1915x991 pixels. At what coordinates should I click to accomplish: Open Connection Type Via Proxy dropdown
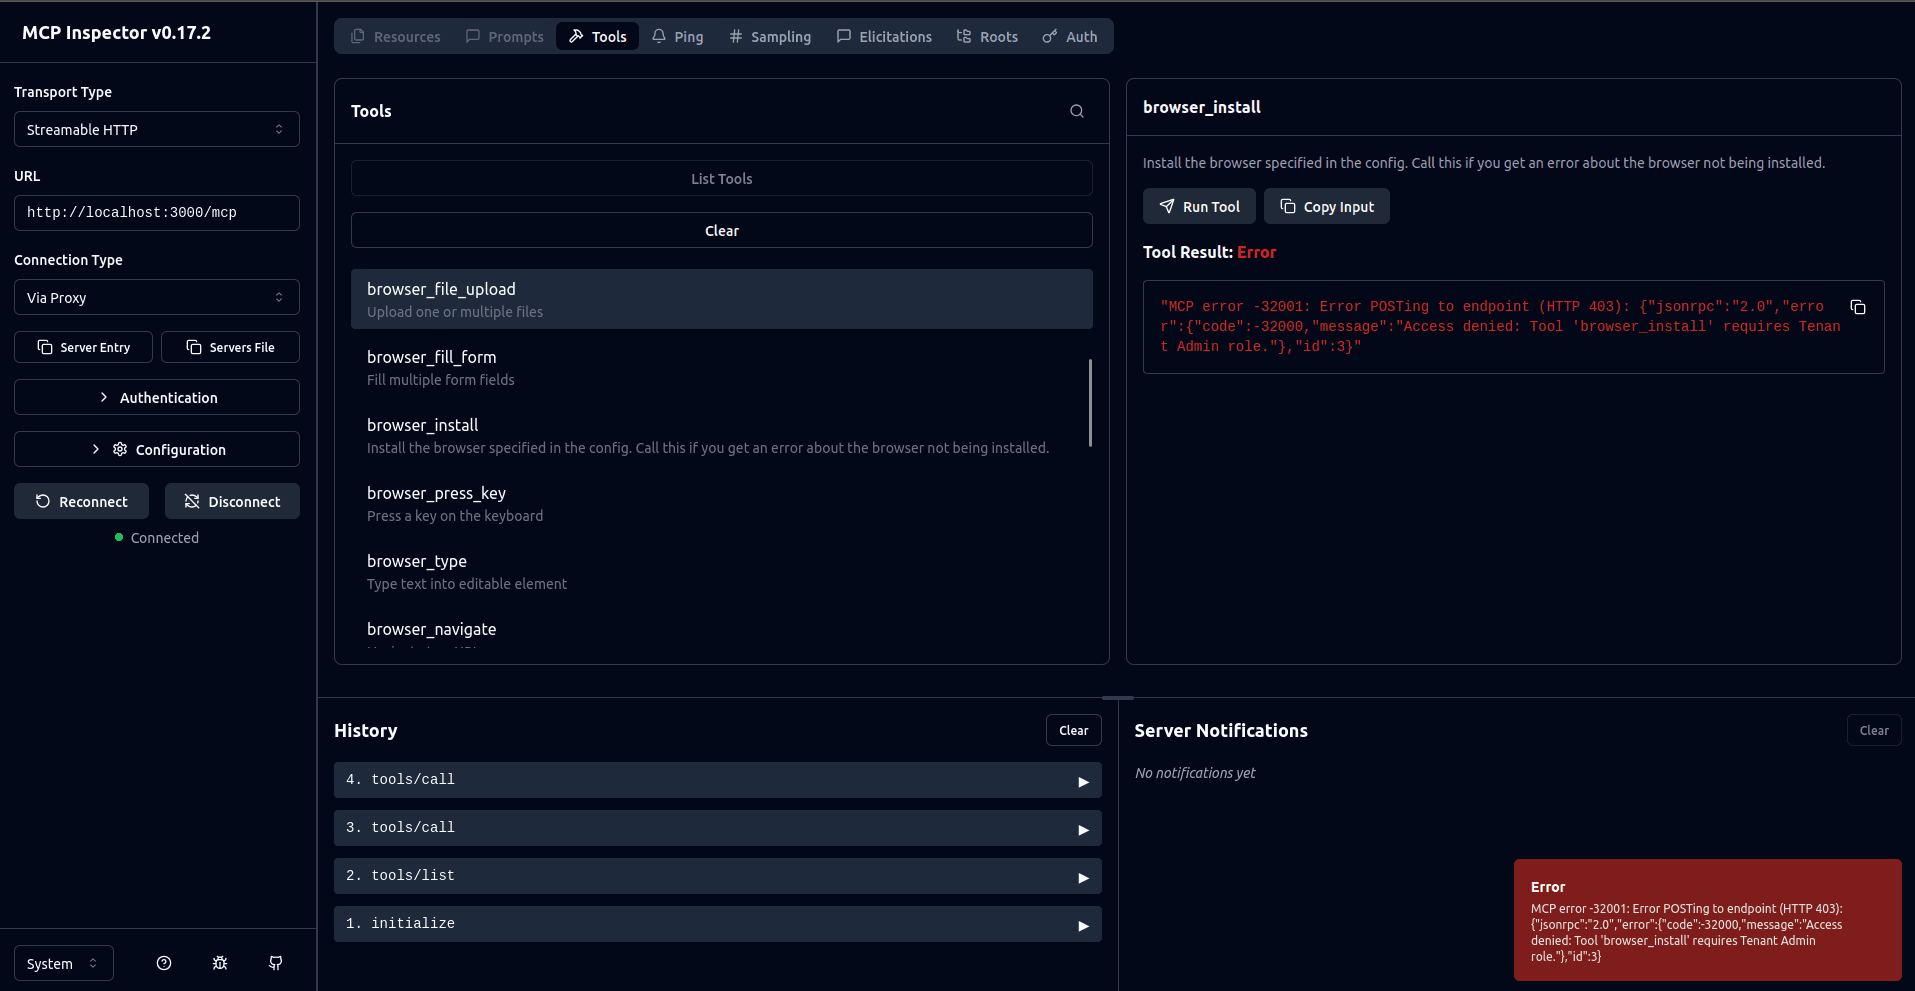[156, 297]
